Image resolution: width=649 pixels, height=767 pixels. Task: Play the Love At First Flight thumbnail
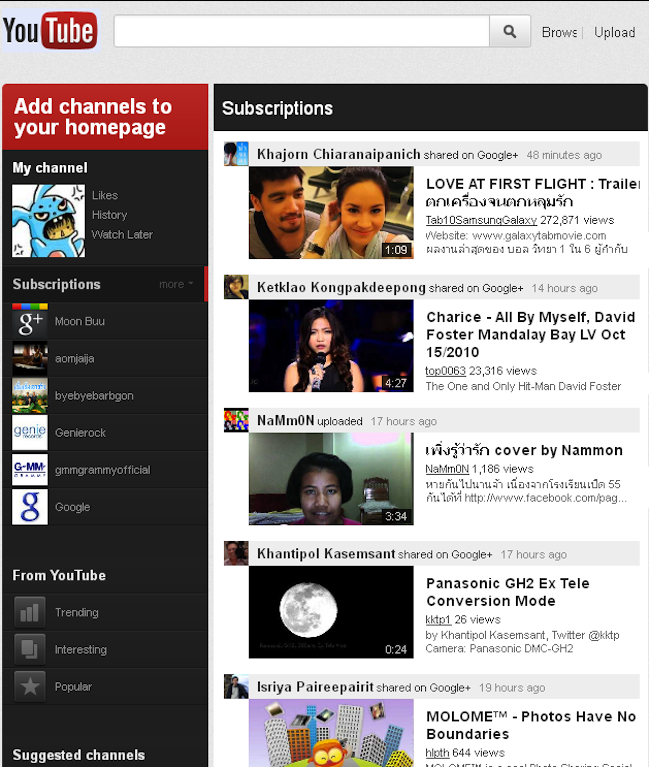click(331, 213)
